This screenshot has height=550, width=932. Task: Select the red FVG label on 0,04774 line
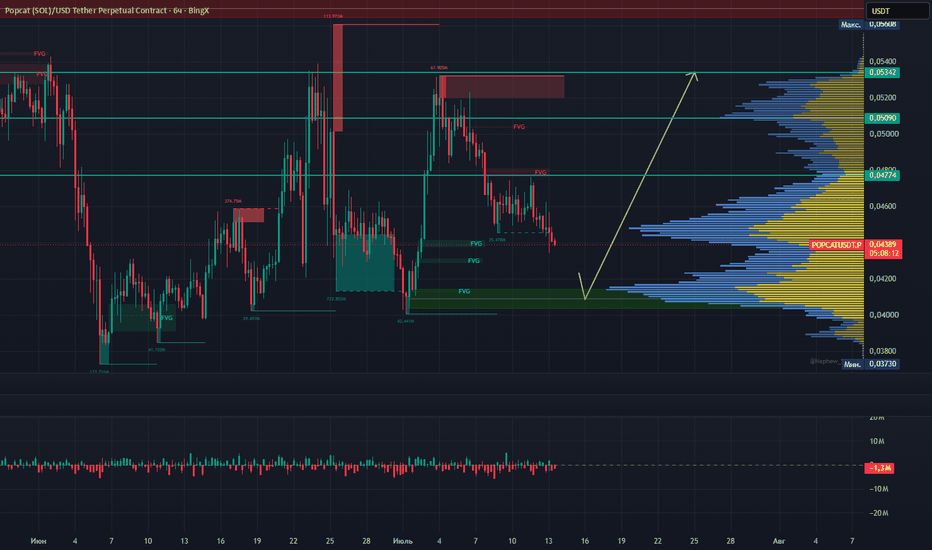click(x=540, y=172)
